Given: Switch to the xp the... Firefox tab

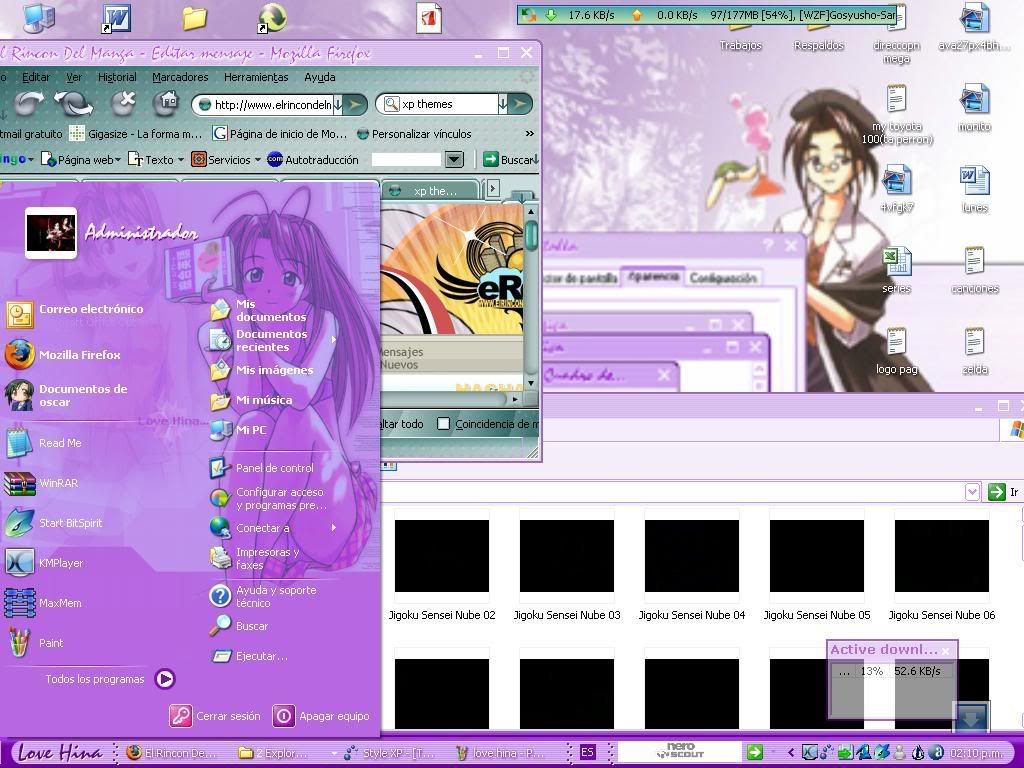Looking at the screenshot, I should 430,191.
